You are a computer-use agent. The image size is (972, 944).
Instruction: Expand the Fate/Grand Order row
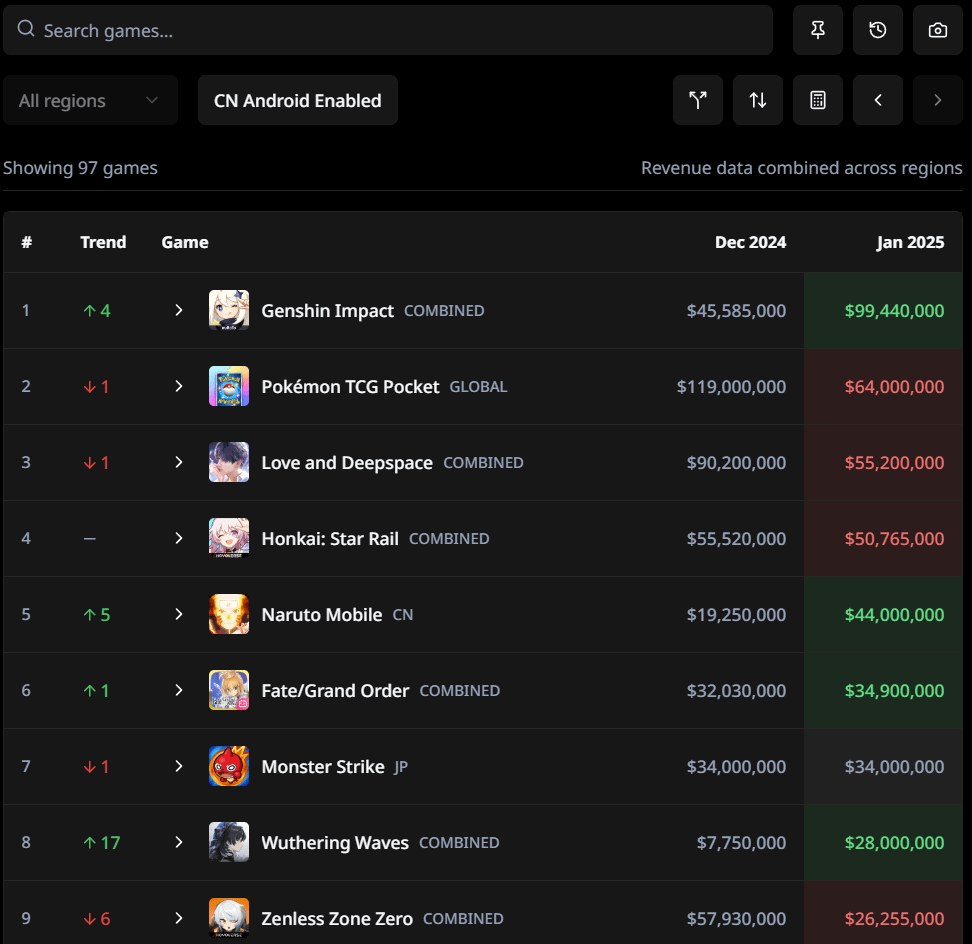coord(179,690)
